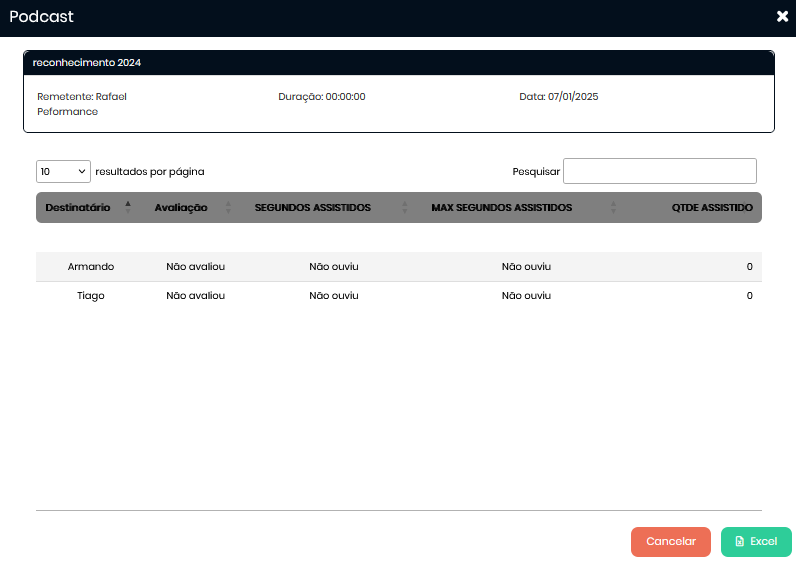Click Tiago's 'Não avaliou' rating cell
Viewport: 796px width, 561px height.
pos(195,296)
